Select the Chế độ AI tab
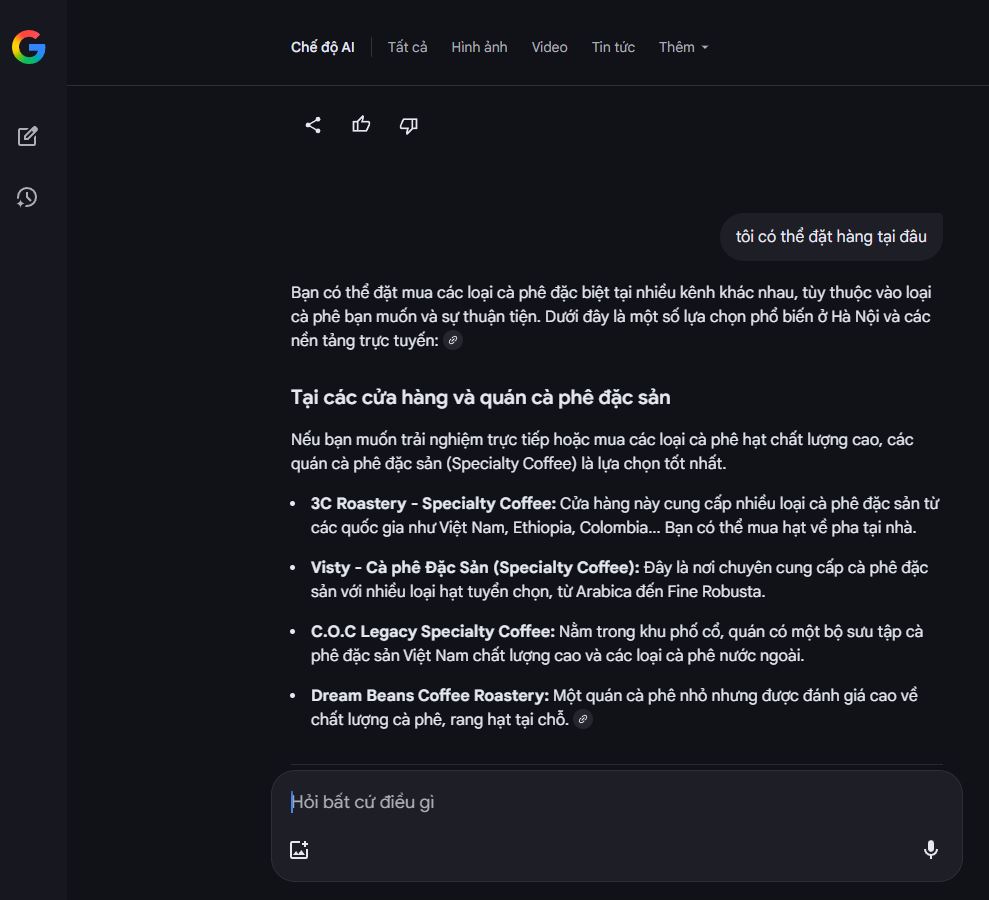This screenshot has height=900, width=989. tap(322, 47)
